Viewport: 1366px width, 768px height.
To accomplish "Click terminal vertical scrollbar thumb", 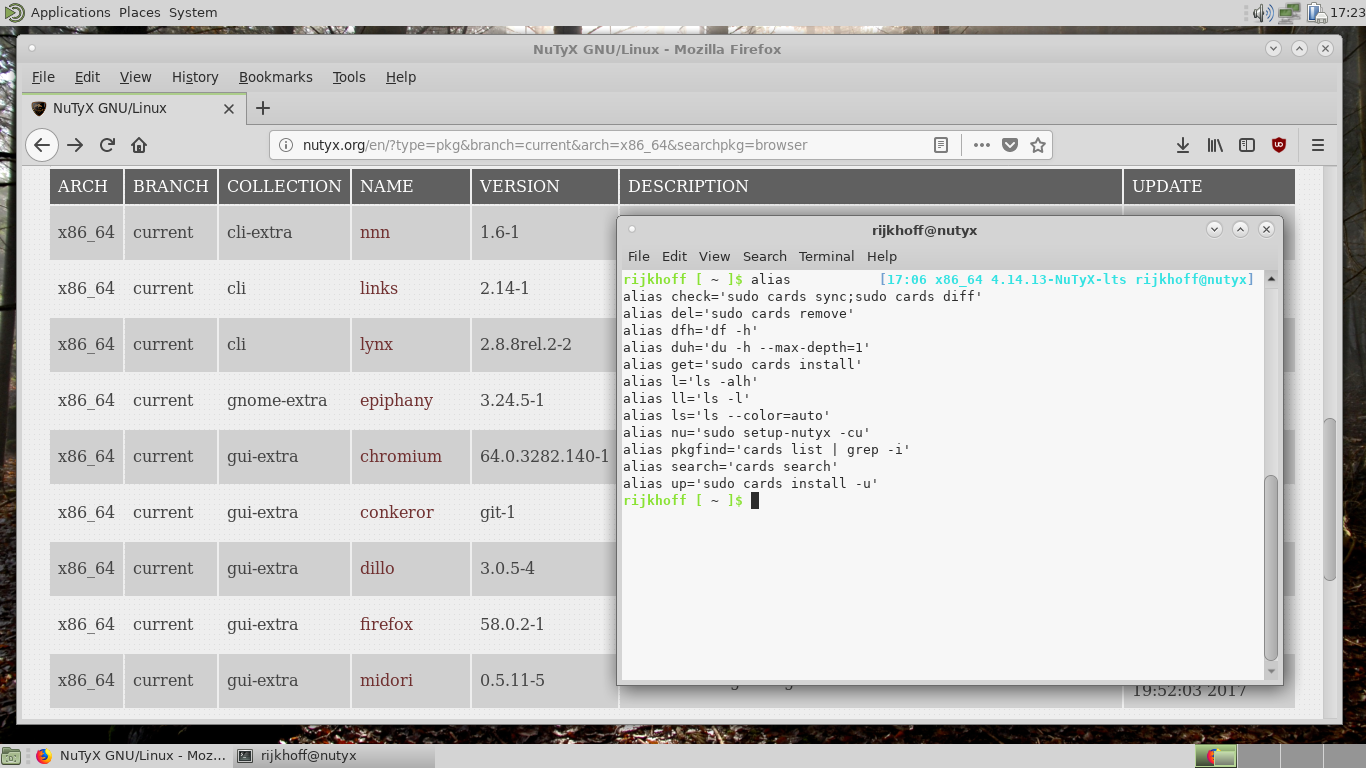I will (1271, 568).
